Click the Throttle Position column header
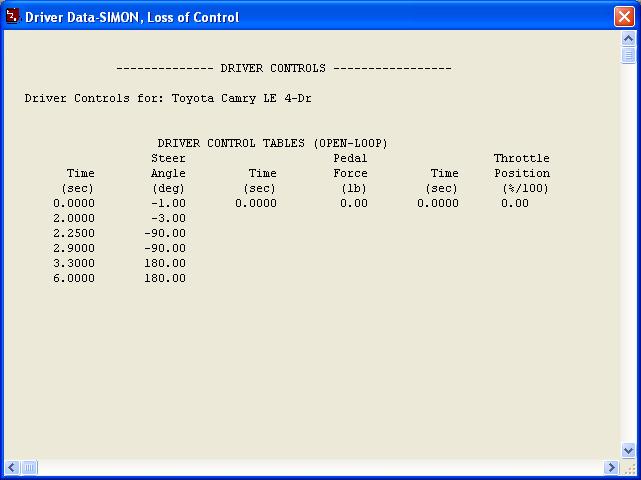The width and height of the screenshot is (641, 480). pyautogui.click(x=521, y=165)
